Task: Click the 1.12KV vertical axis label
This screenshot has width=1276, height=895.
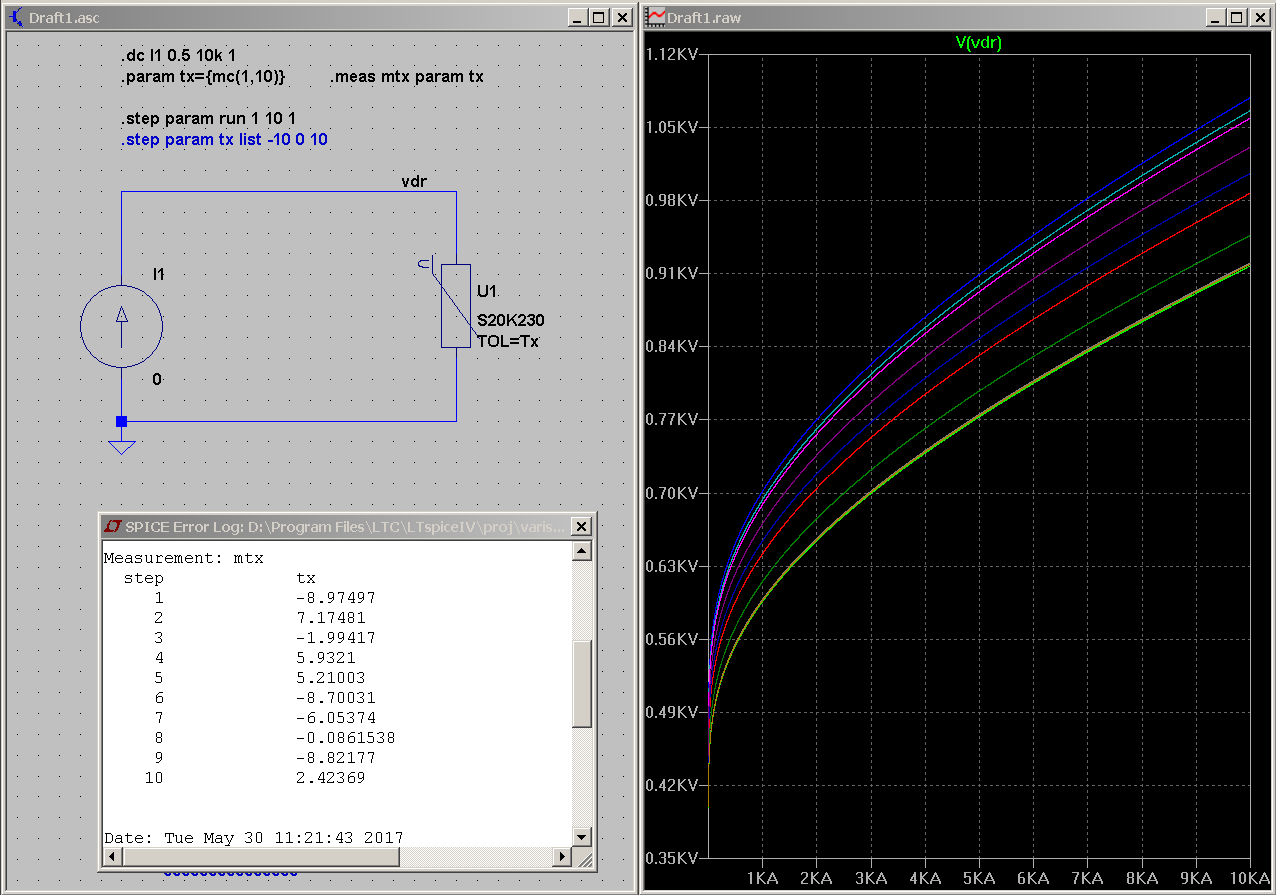Action: [672, 54]
